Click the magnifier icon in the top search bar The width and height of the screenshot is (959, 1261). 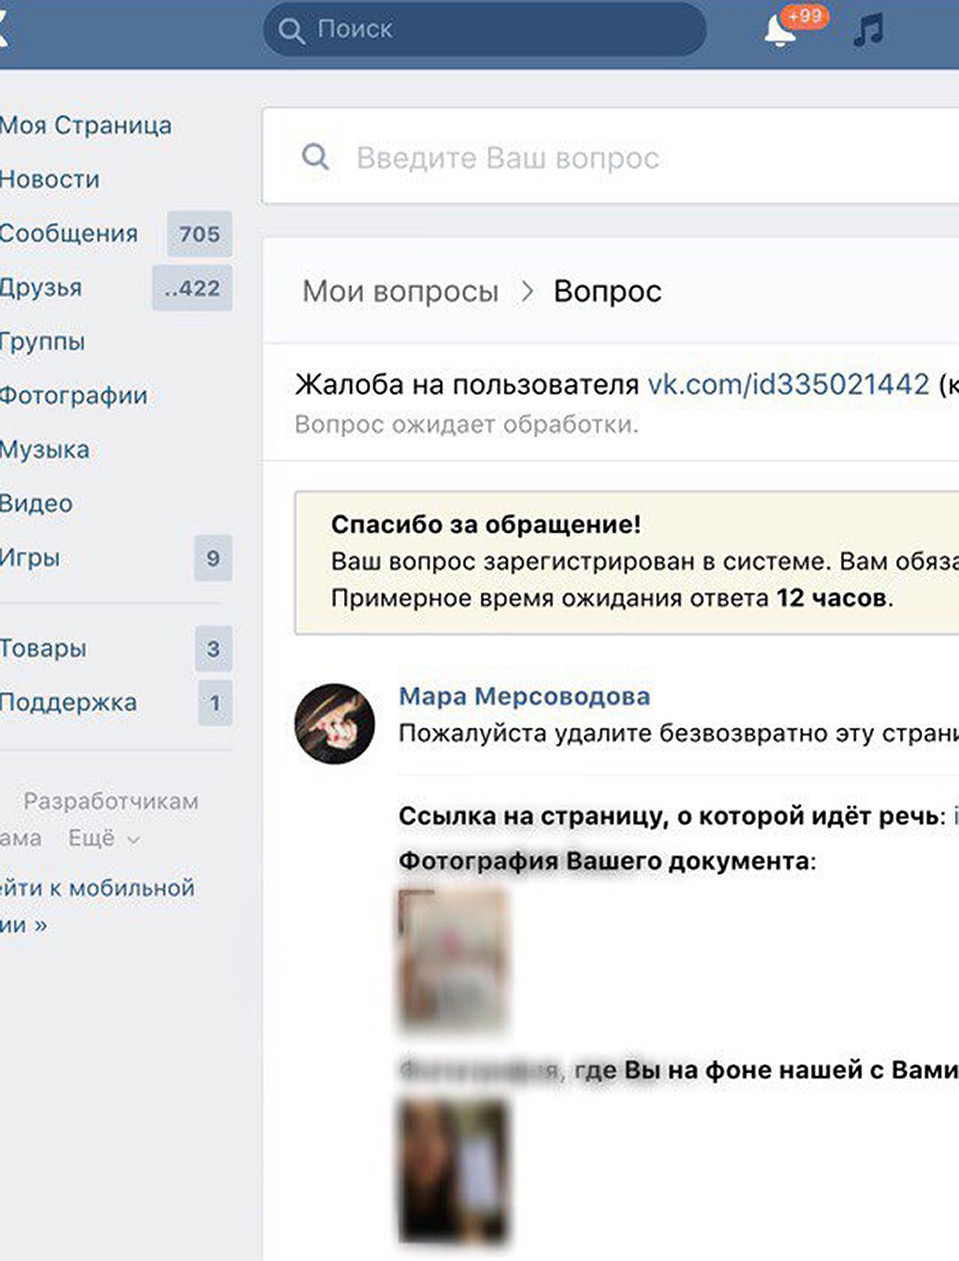tap(291, 30)
